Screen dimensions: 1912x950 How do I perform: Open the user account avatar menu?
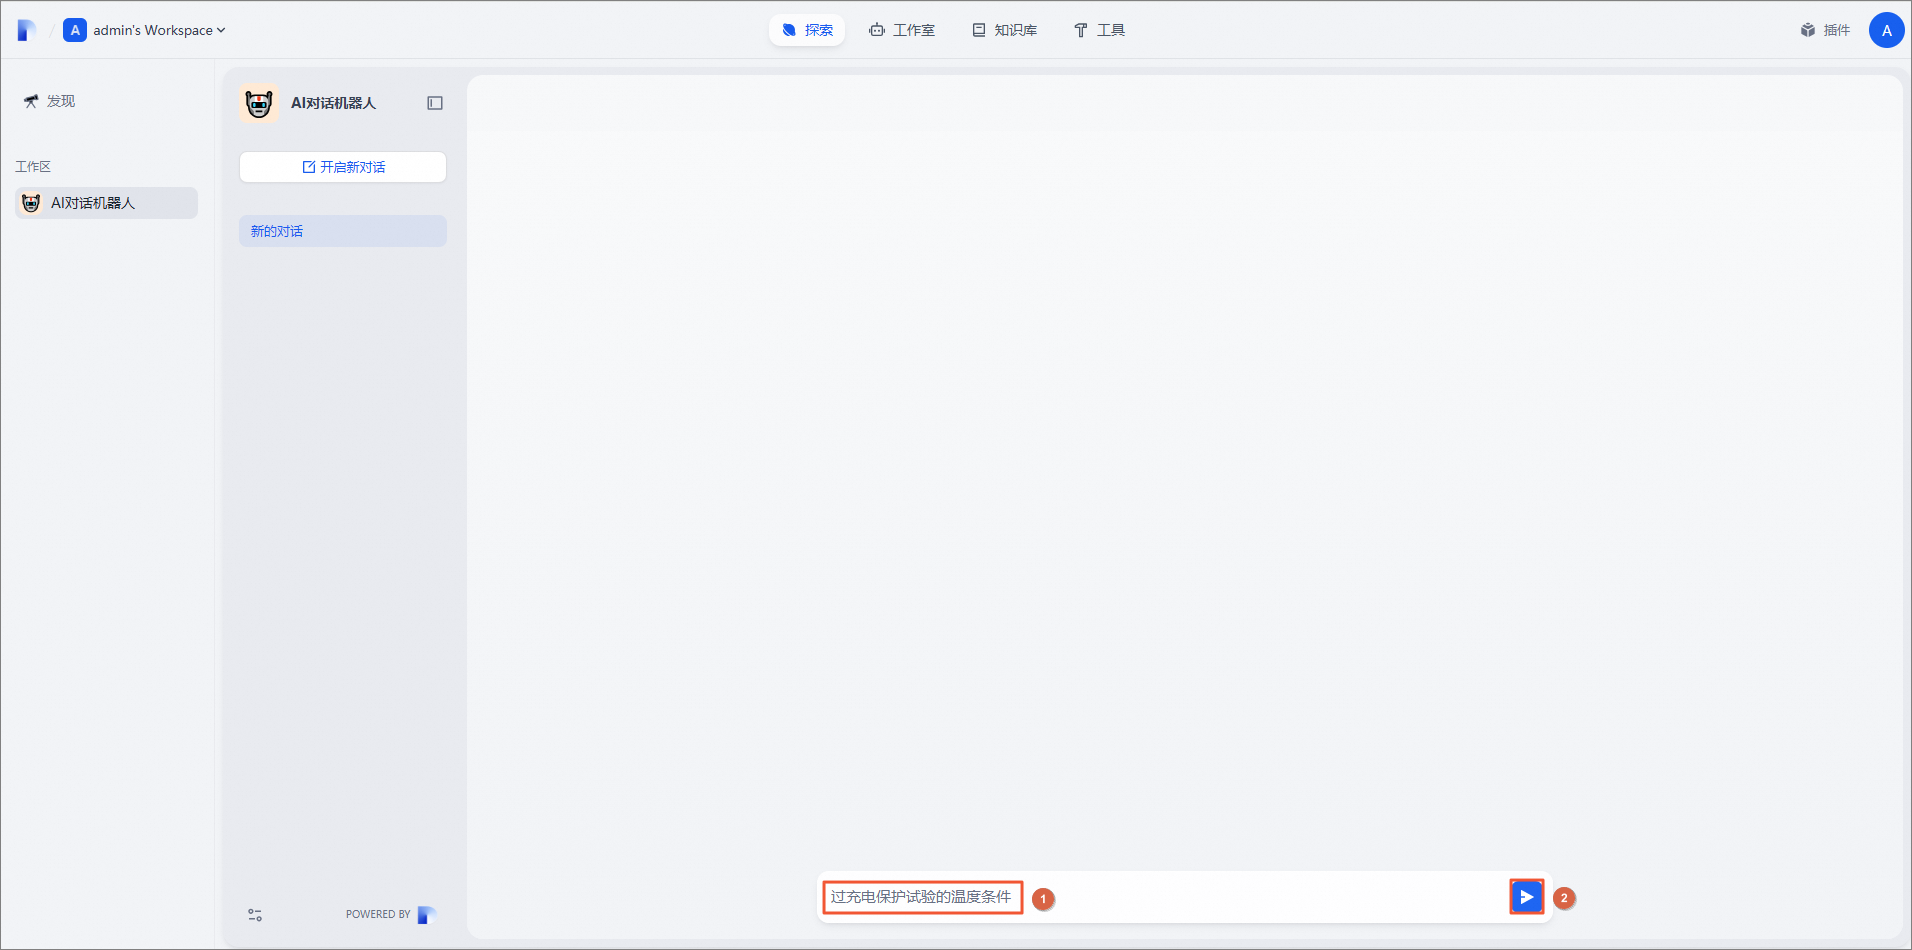click(x=1886, y=30)
